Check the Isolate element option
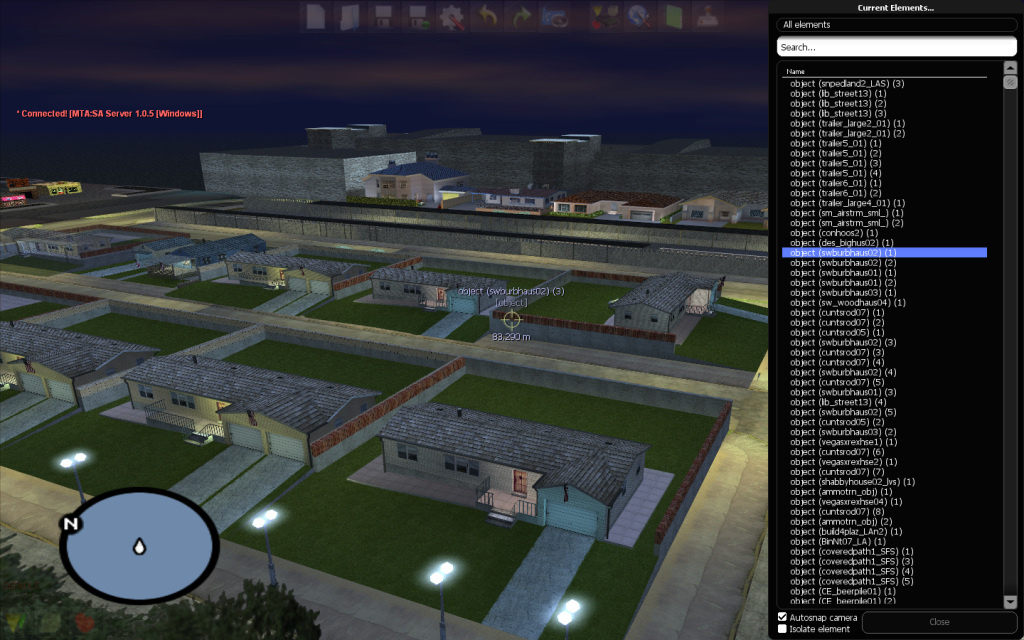 pyautogui.click(x=781, y=630)
